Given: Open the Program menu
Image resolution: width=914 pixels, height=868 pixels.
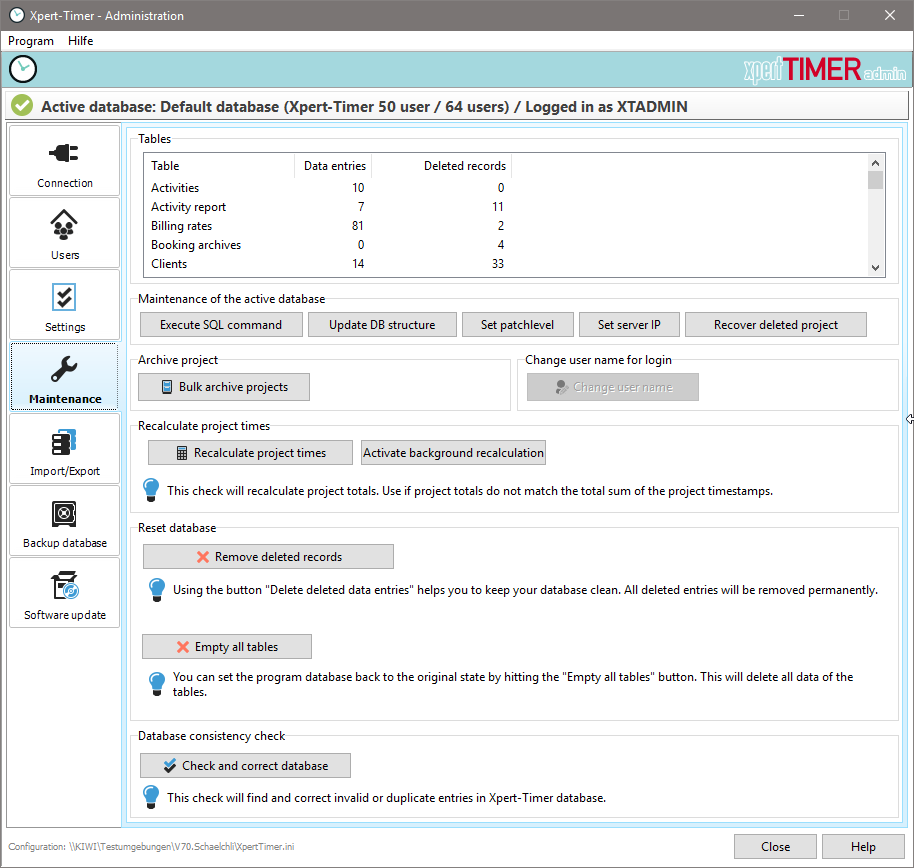Looking at the screenshot, I should point(30,40).
